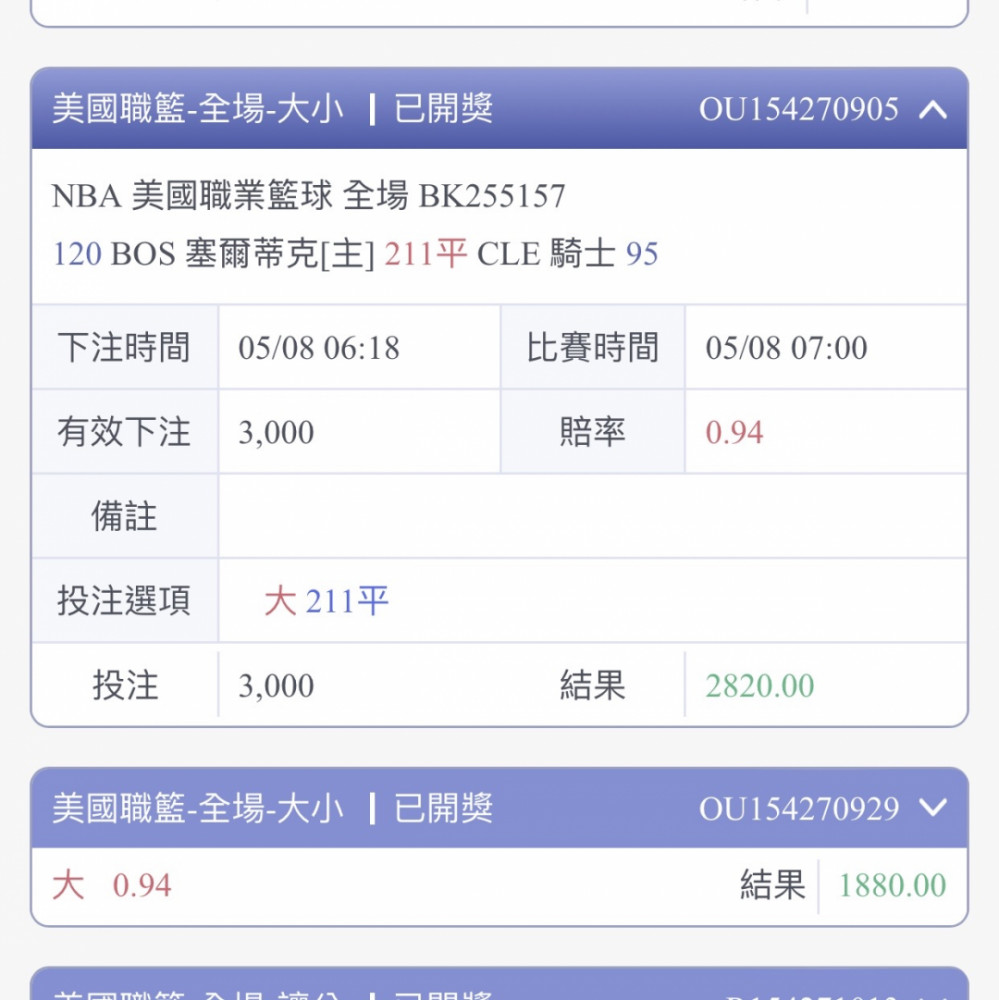999x1000 pixels.
Task: Click the result amount 2820.00
Action: (x=759, y=686)
